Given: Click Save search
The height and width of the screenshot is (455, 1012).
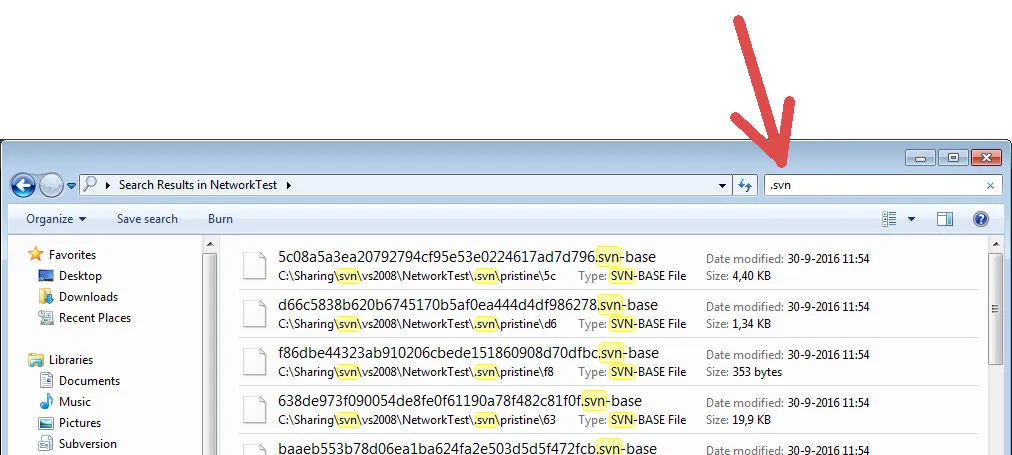Looking at the screenshot, I should tap(147, 219).
